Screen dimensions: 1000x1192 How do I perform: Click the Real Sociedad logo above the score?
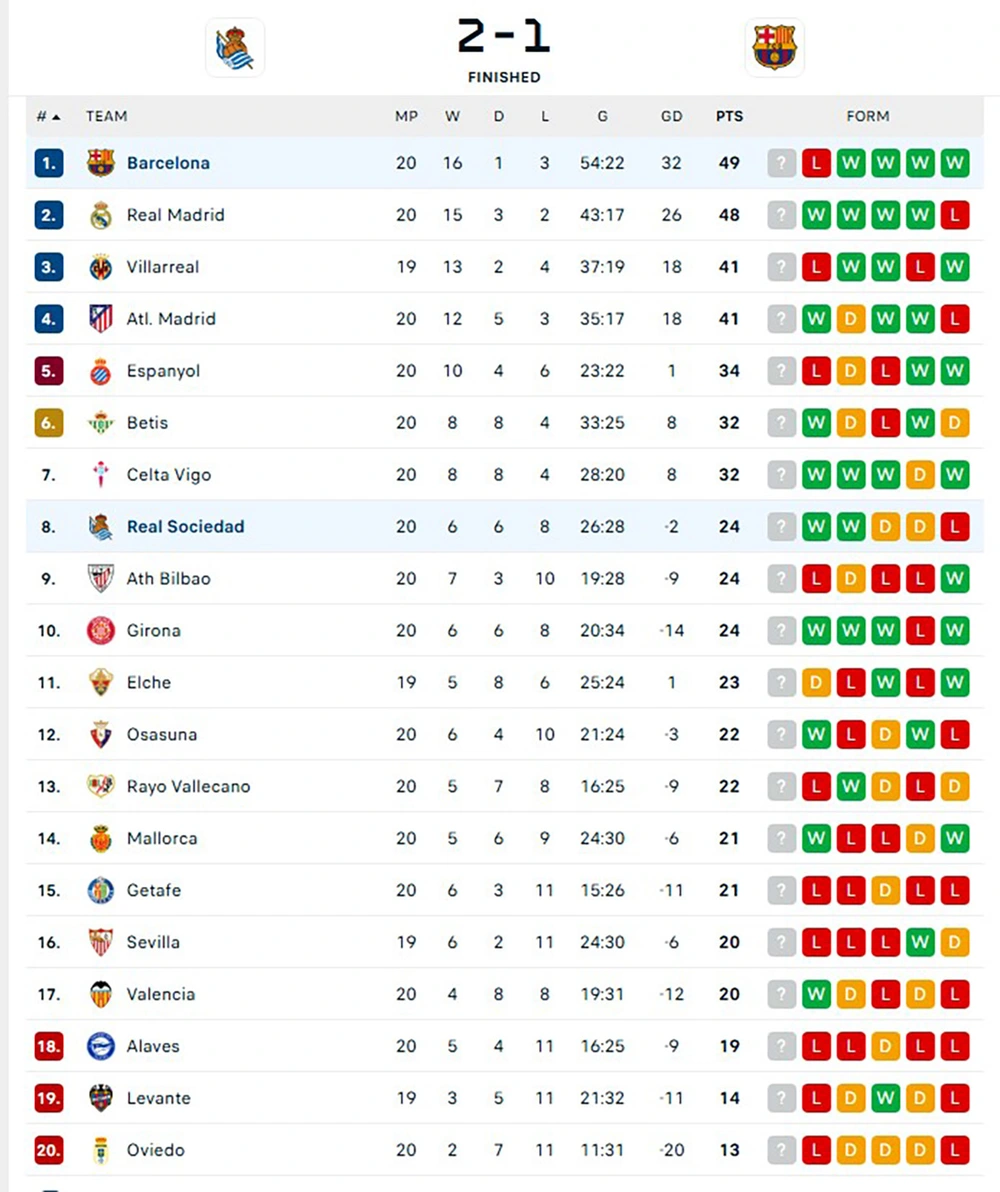[234, 46]
